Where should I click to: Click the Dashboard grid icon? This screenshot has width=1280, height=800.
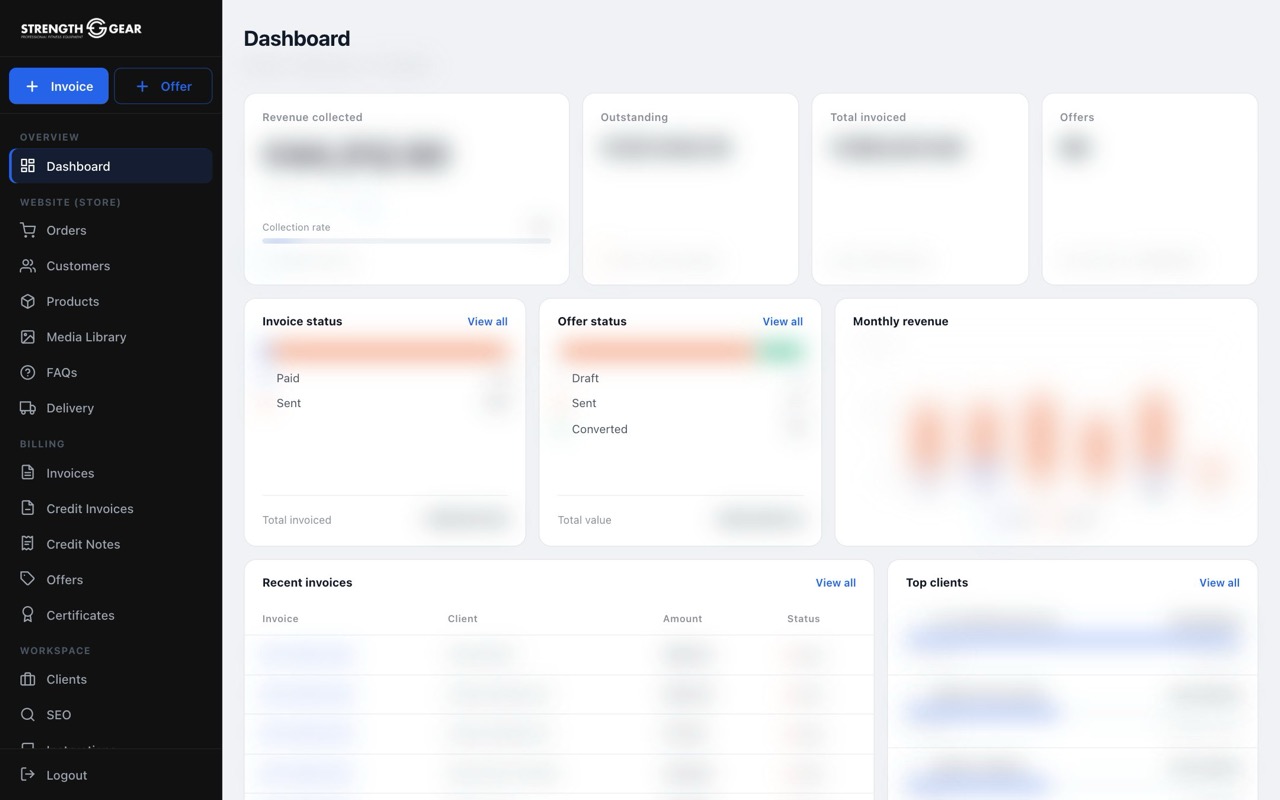pyautogui.click(x=28, y=166)
